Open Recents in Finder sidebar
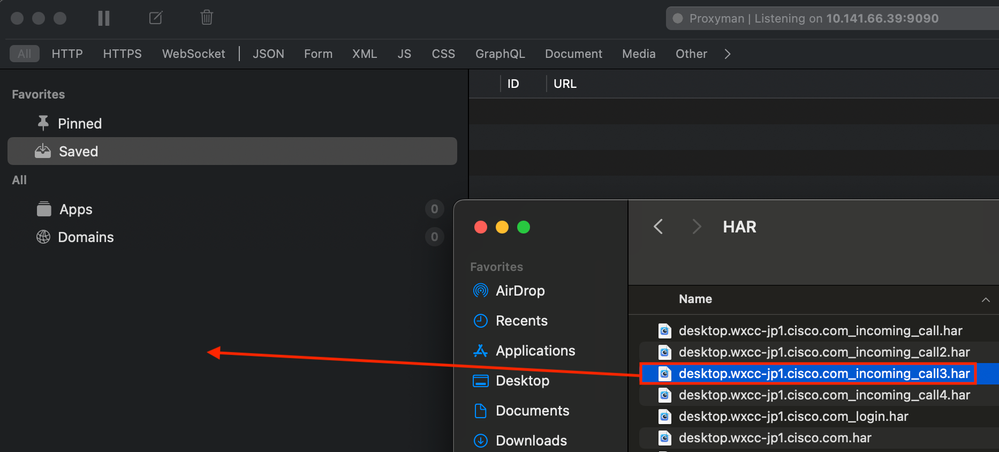 (x=521, y=321)
